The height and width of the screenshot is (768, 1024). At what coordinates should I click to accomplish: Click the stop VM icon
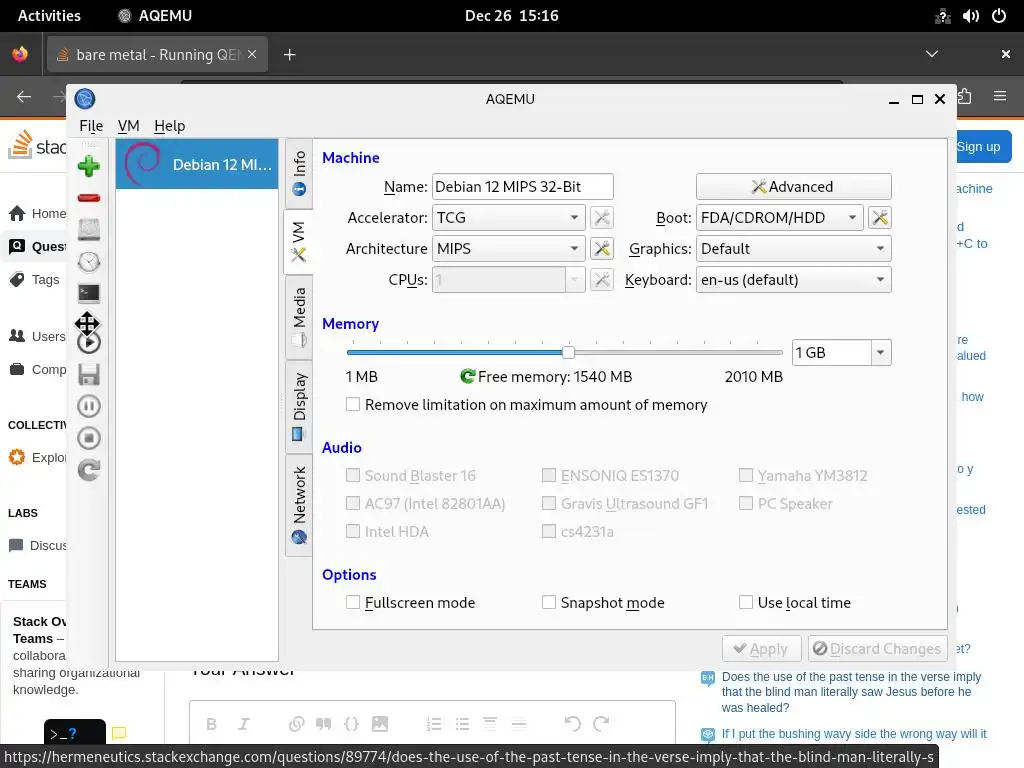point(89,438)
